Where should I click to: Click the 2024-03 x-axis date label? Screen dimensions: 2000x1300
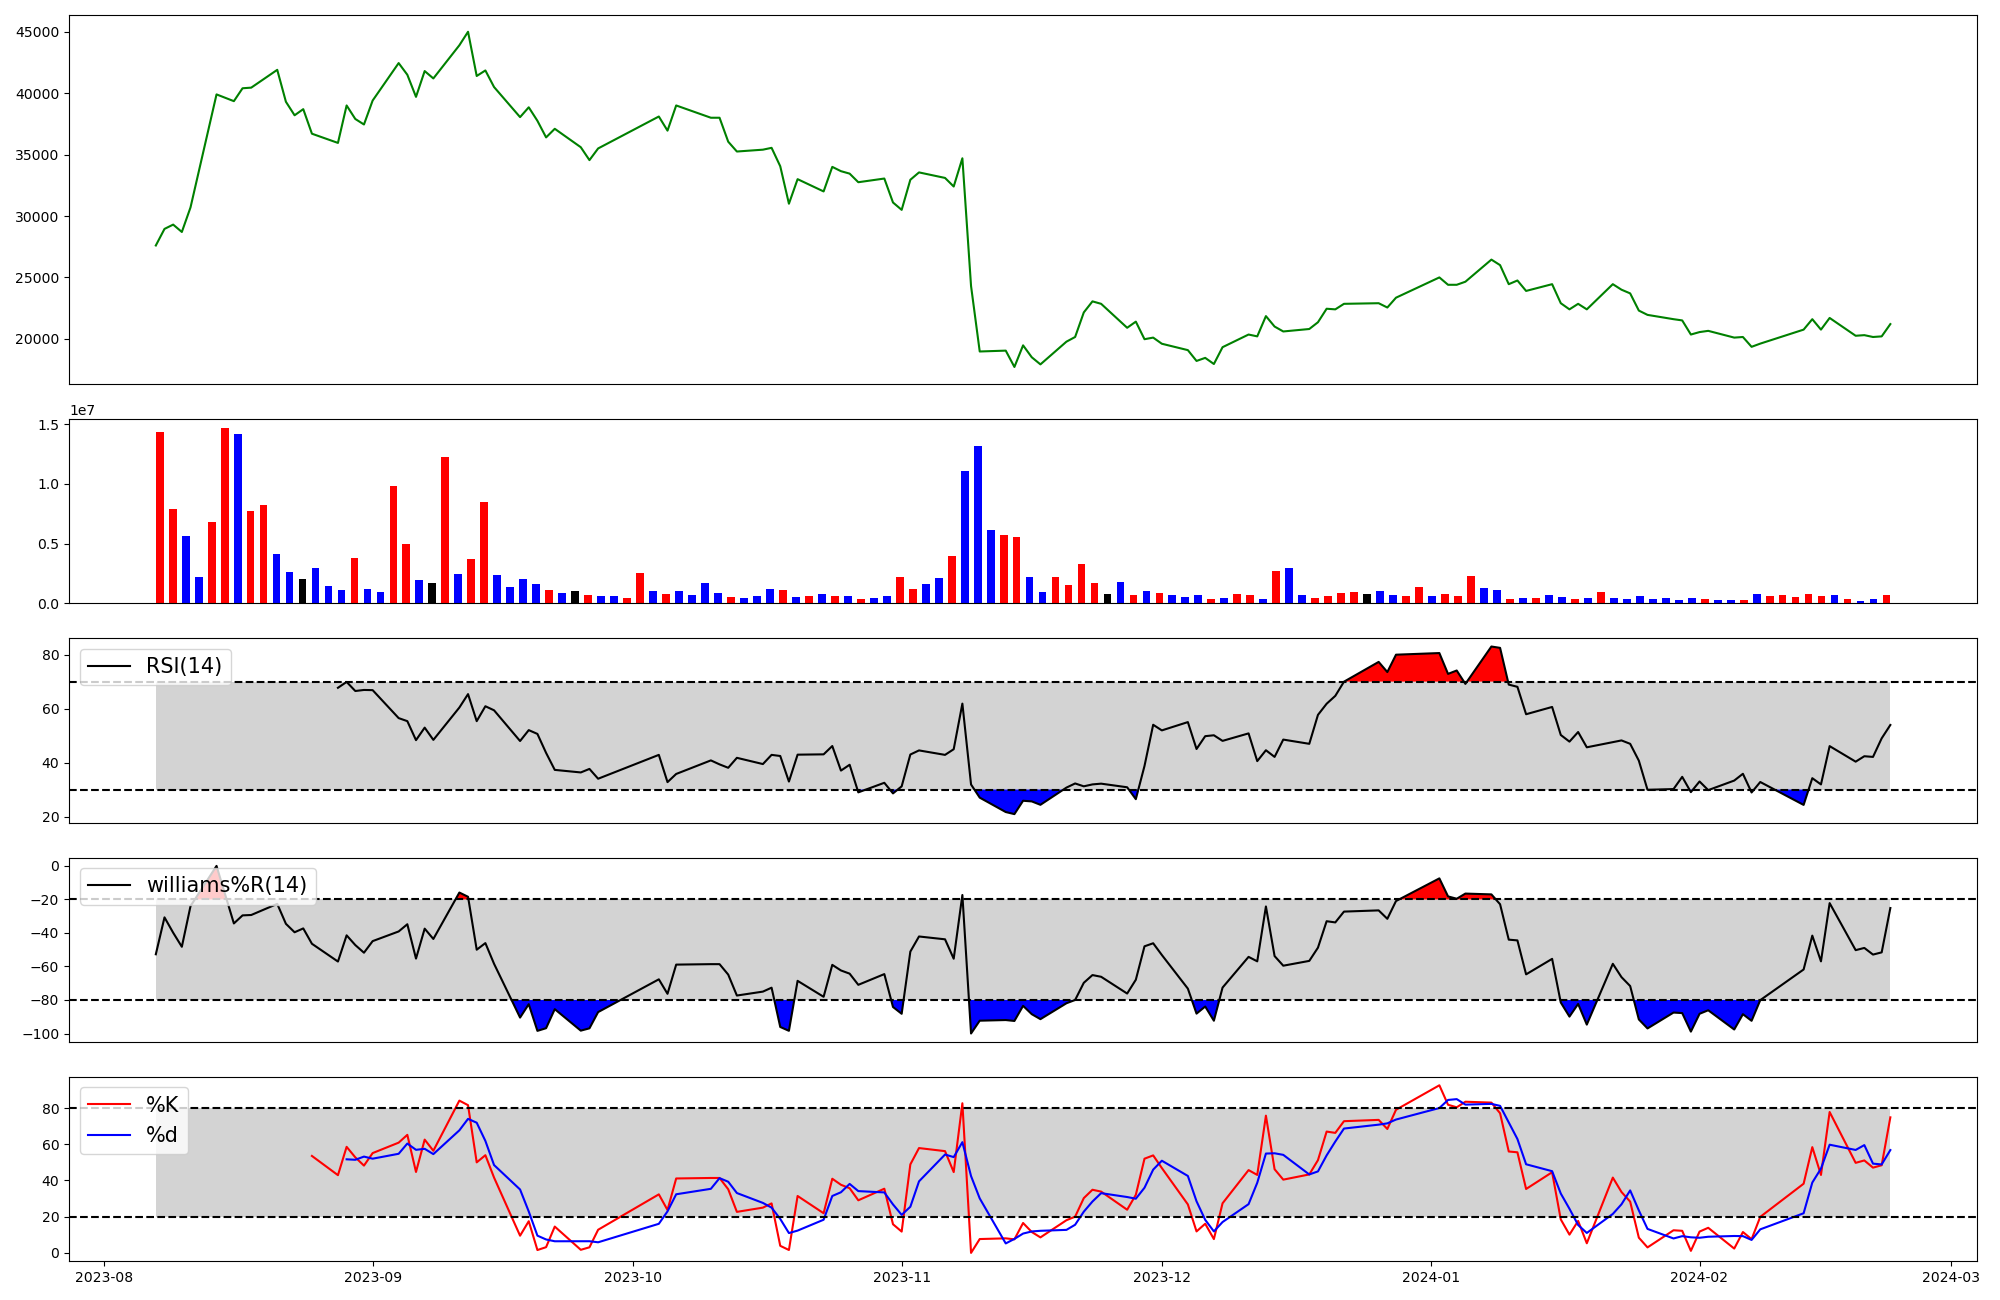click(1951, 1277)
